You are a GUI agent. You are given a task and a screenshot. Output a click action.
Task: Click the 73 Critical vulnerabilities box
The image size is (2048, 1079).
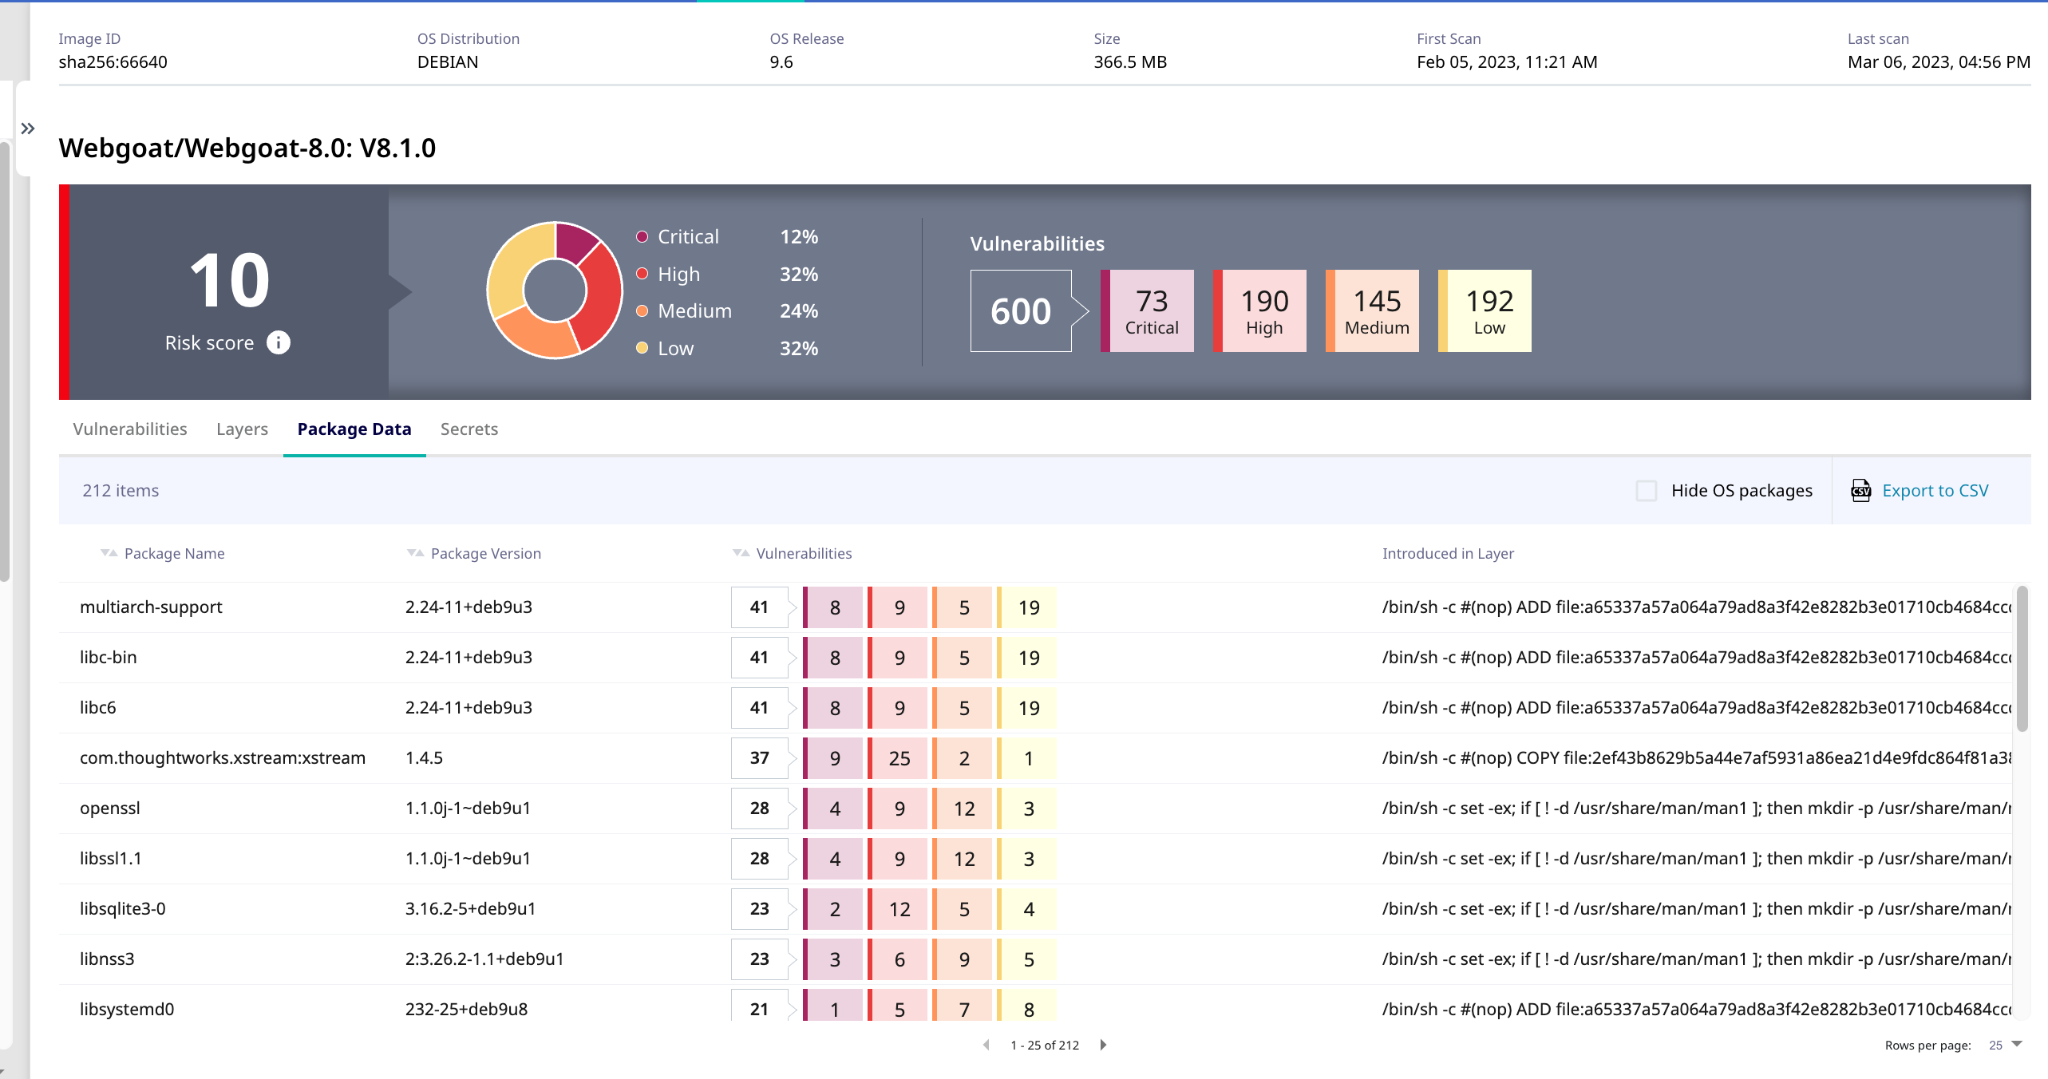click(1150, 311)
